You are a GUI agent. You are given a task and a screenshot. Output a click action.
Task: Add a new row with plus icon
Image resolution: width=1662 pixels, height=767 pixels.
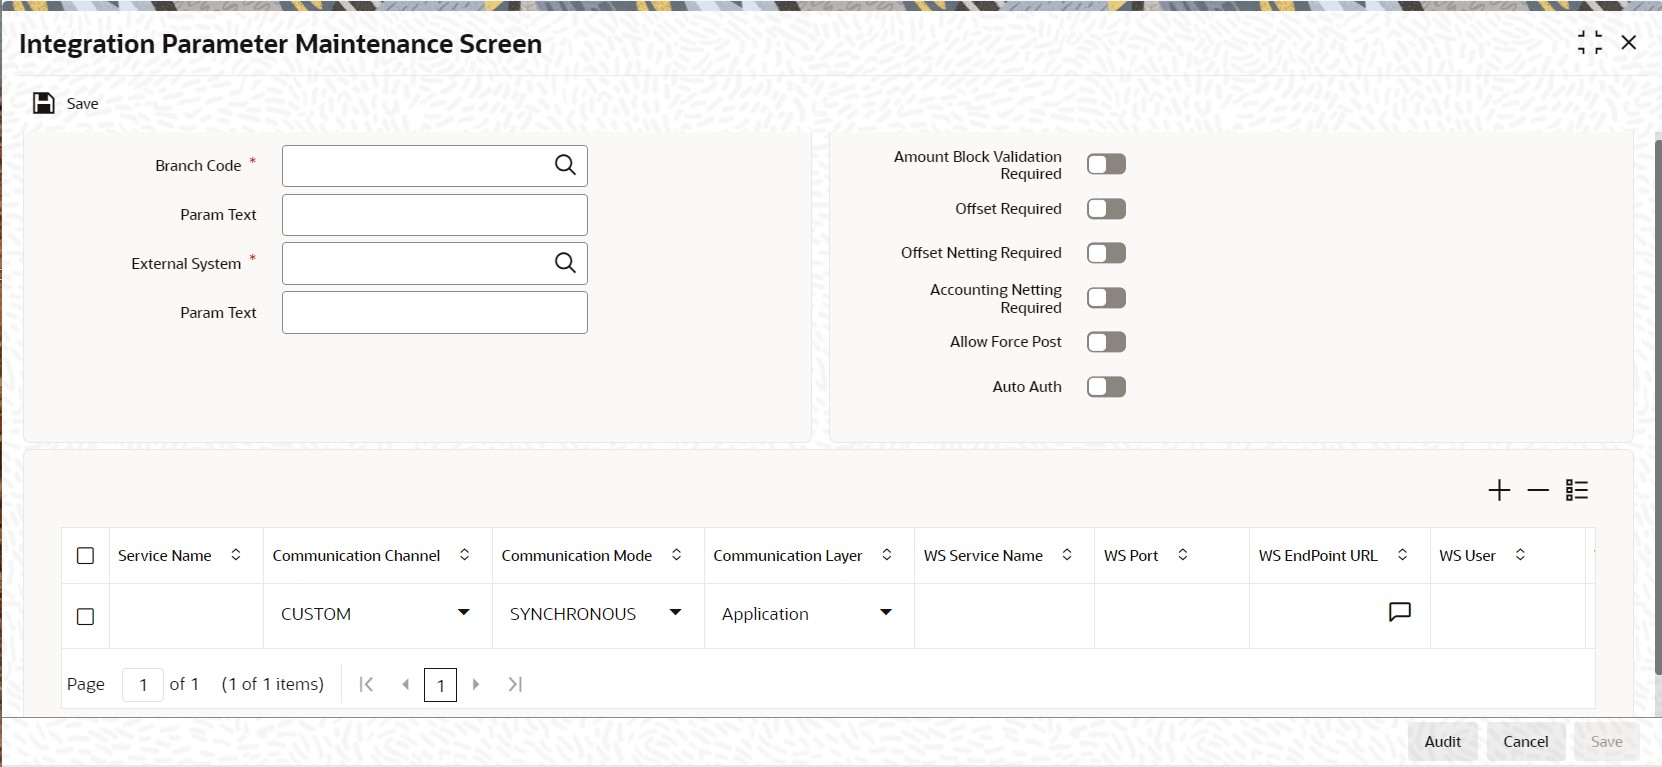click(x=1499, y=490)
